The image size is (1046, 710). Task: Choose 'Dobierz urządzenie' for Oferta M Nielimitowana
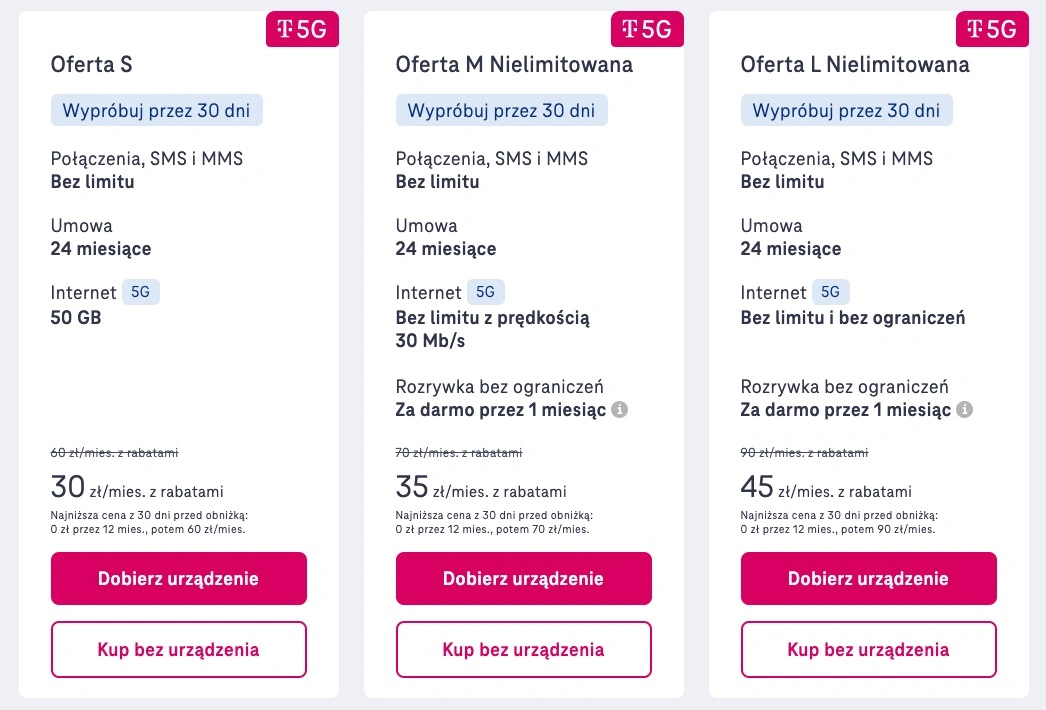524,579
